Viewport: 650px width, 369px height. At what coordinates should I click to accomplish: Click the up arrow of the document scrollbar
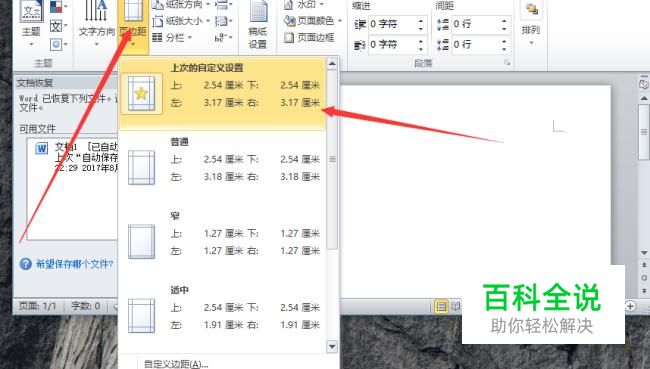tap(644, 98)
